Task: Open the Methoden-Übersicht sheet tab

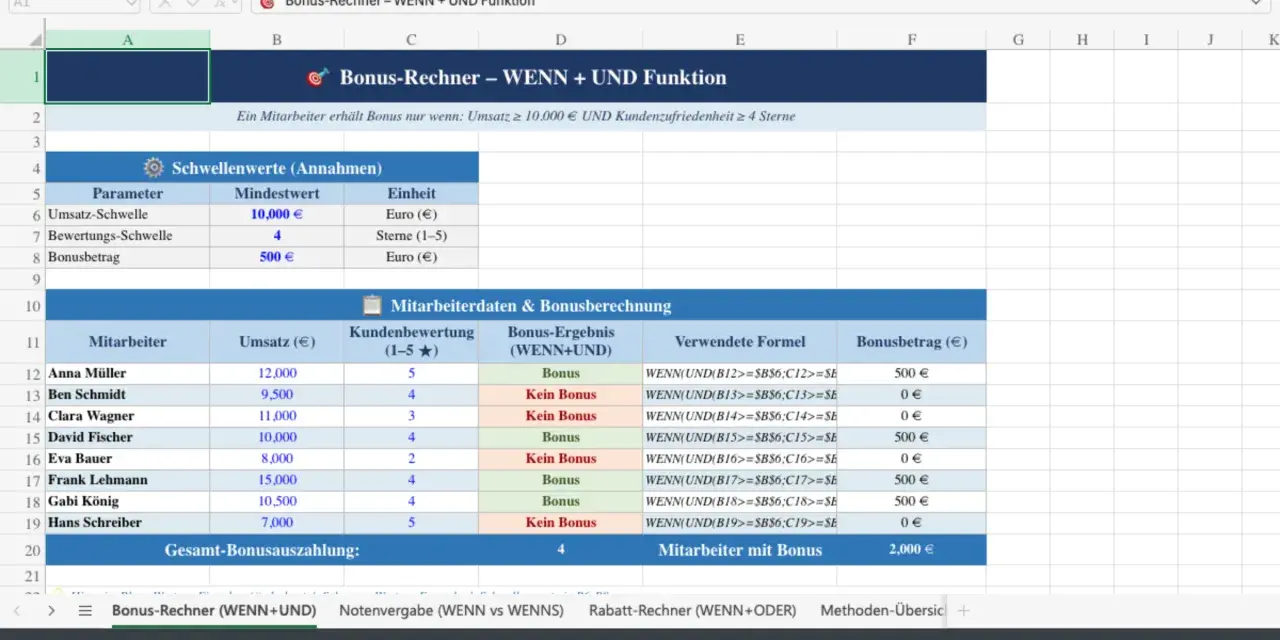Action: 881,610
